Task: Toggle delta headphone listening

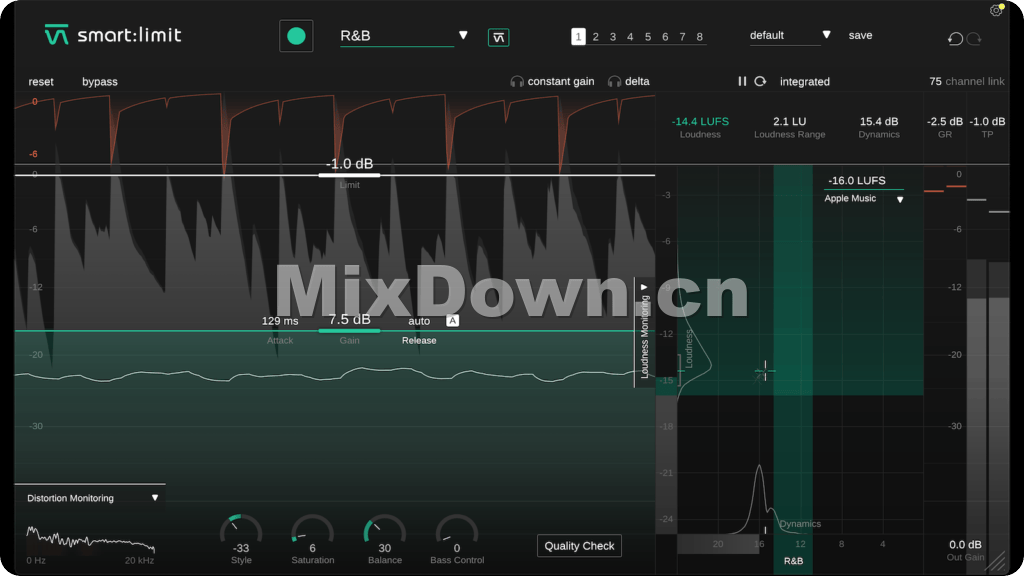Action: point(628,81)
